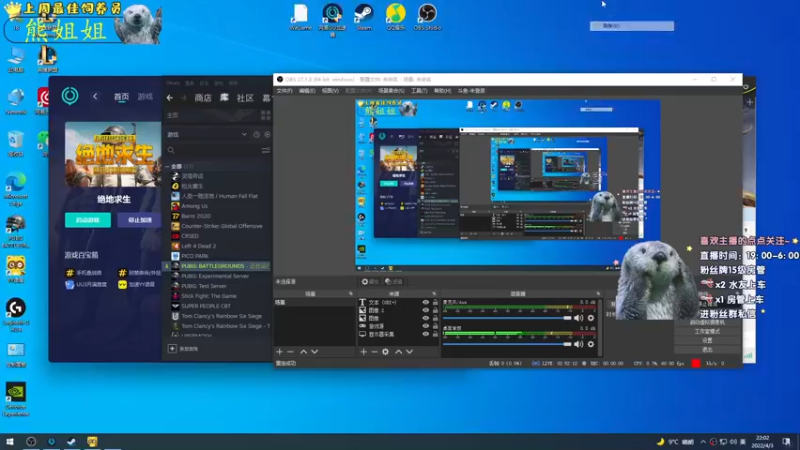Move scene down arrow in scenes panel
This screenshot has width=800, height=450.
click(x=315, y=352)
